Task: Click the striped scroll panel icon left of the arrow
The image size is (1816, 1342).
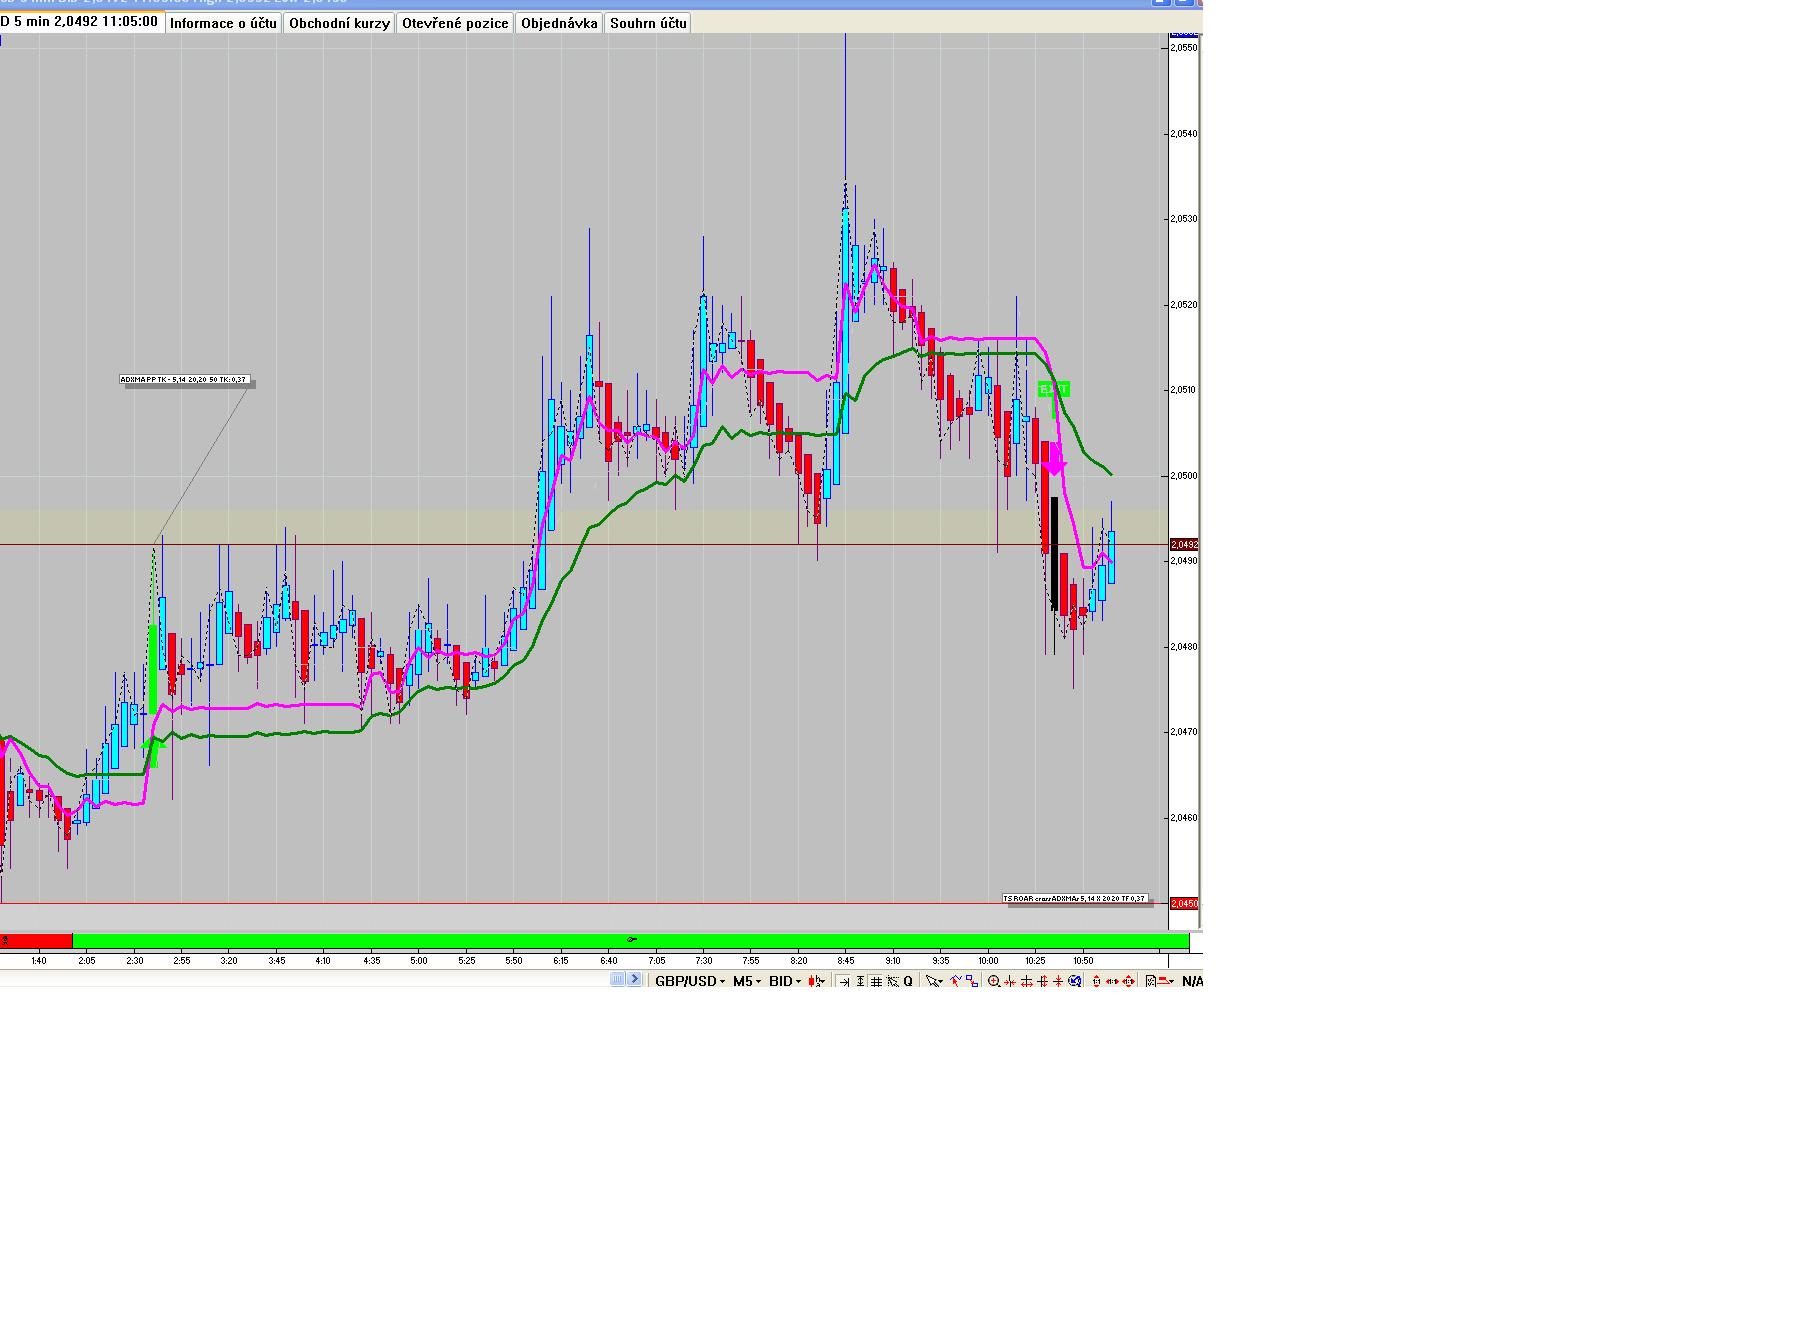Action: [x=617, y=979]
